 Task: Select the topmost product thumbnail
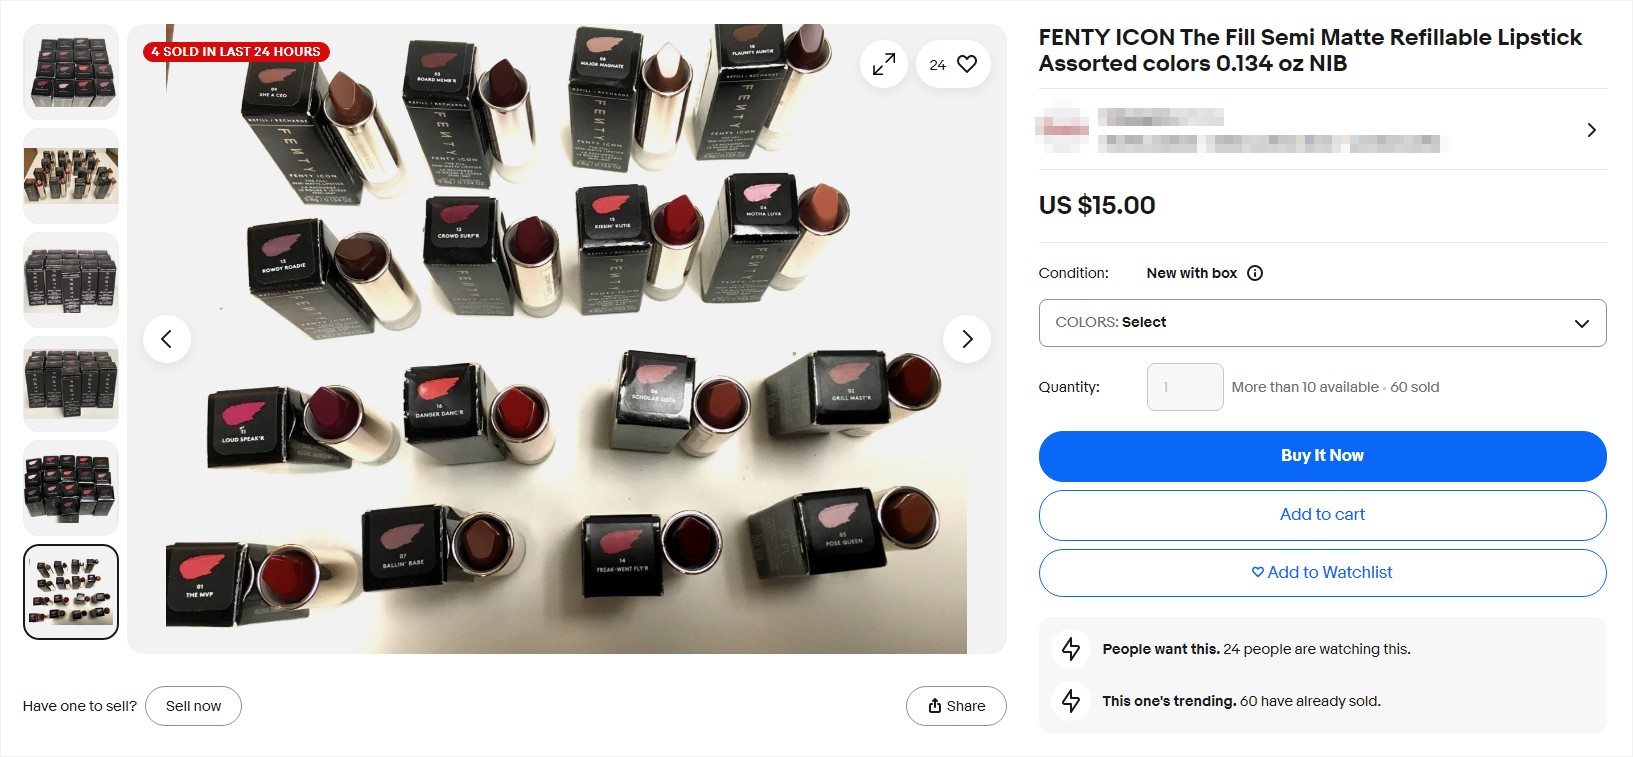coord(70,71)
